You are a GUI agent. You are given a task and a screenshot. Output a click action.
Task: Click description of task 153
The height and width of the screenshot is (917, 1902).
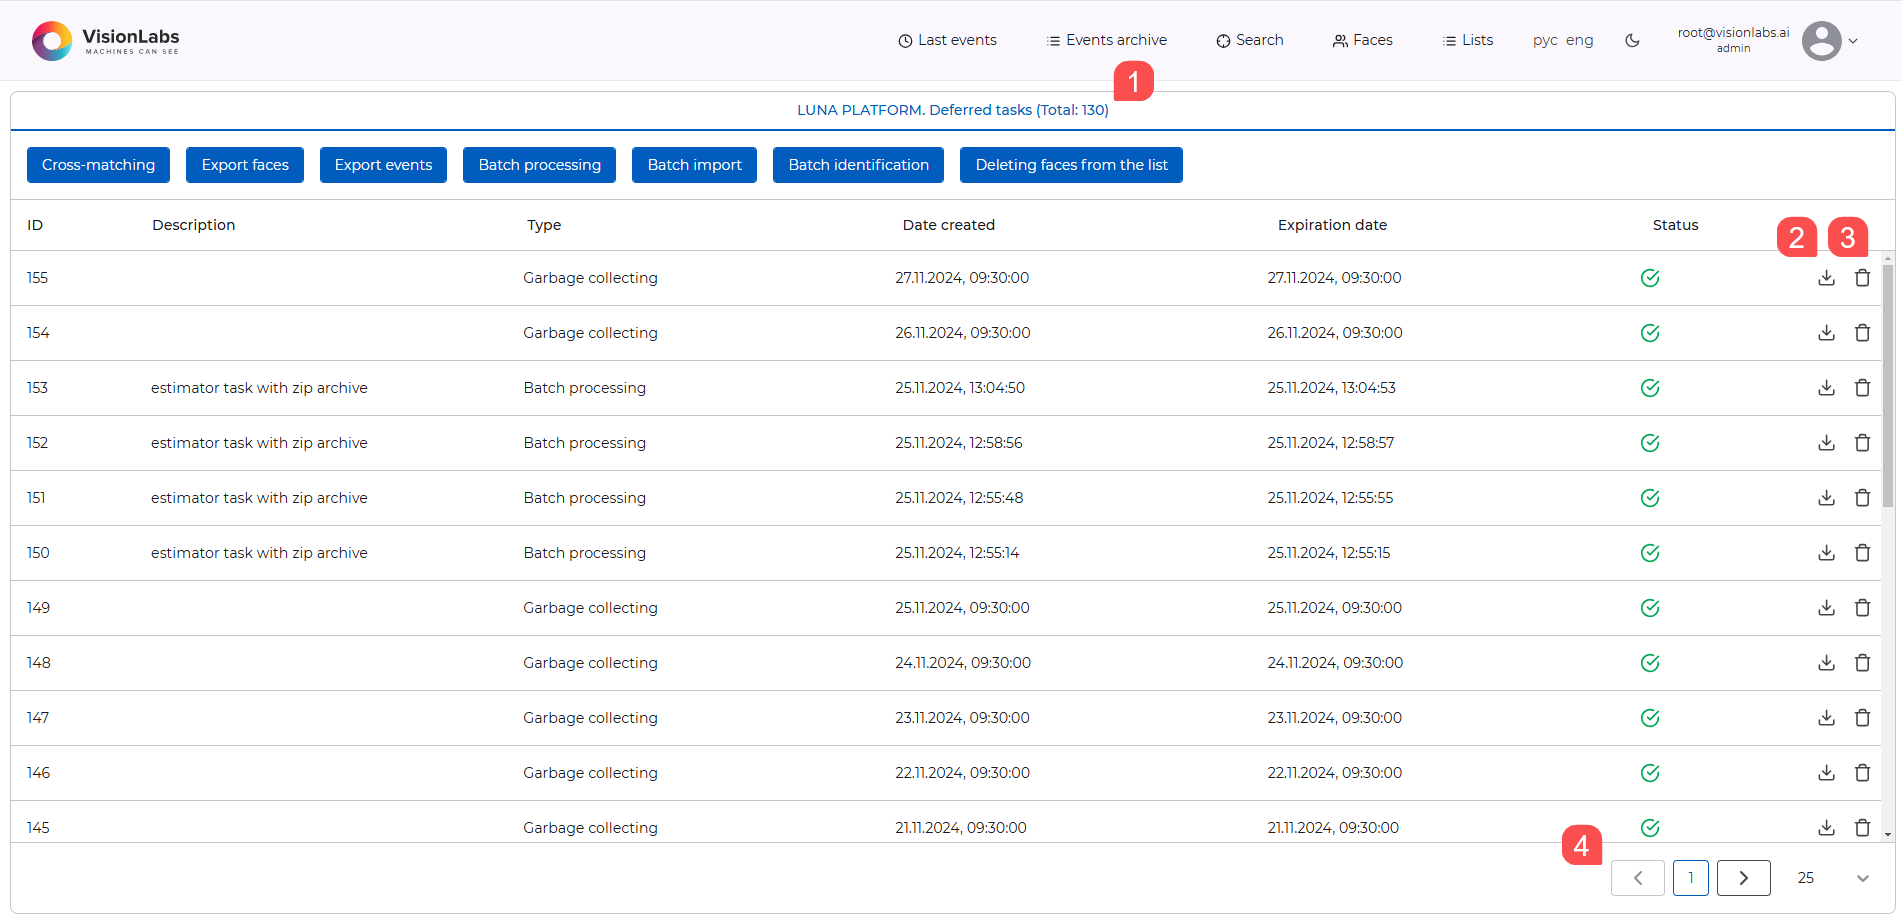(259, 388)
